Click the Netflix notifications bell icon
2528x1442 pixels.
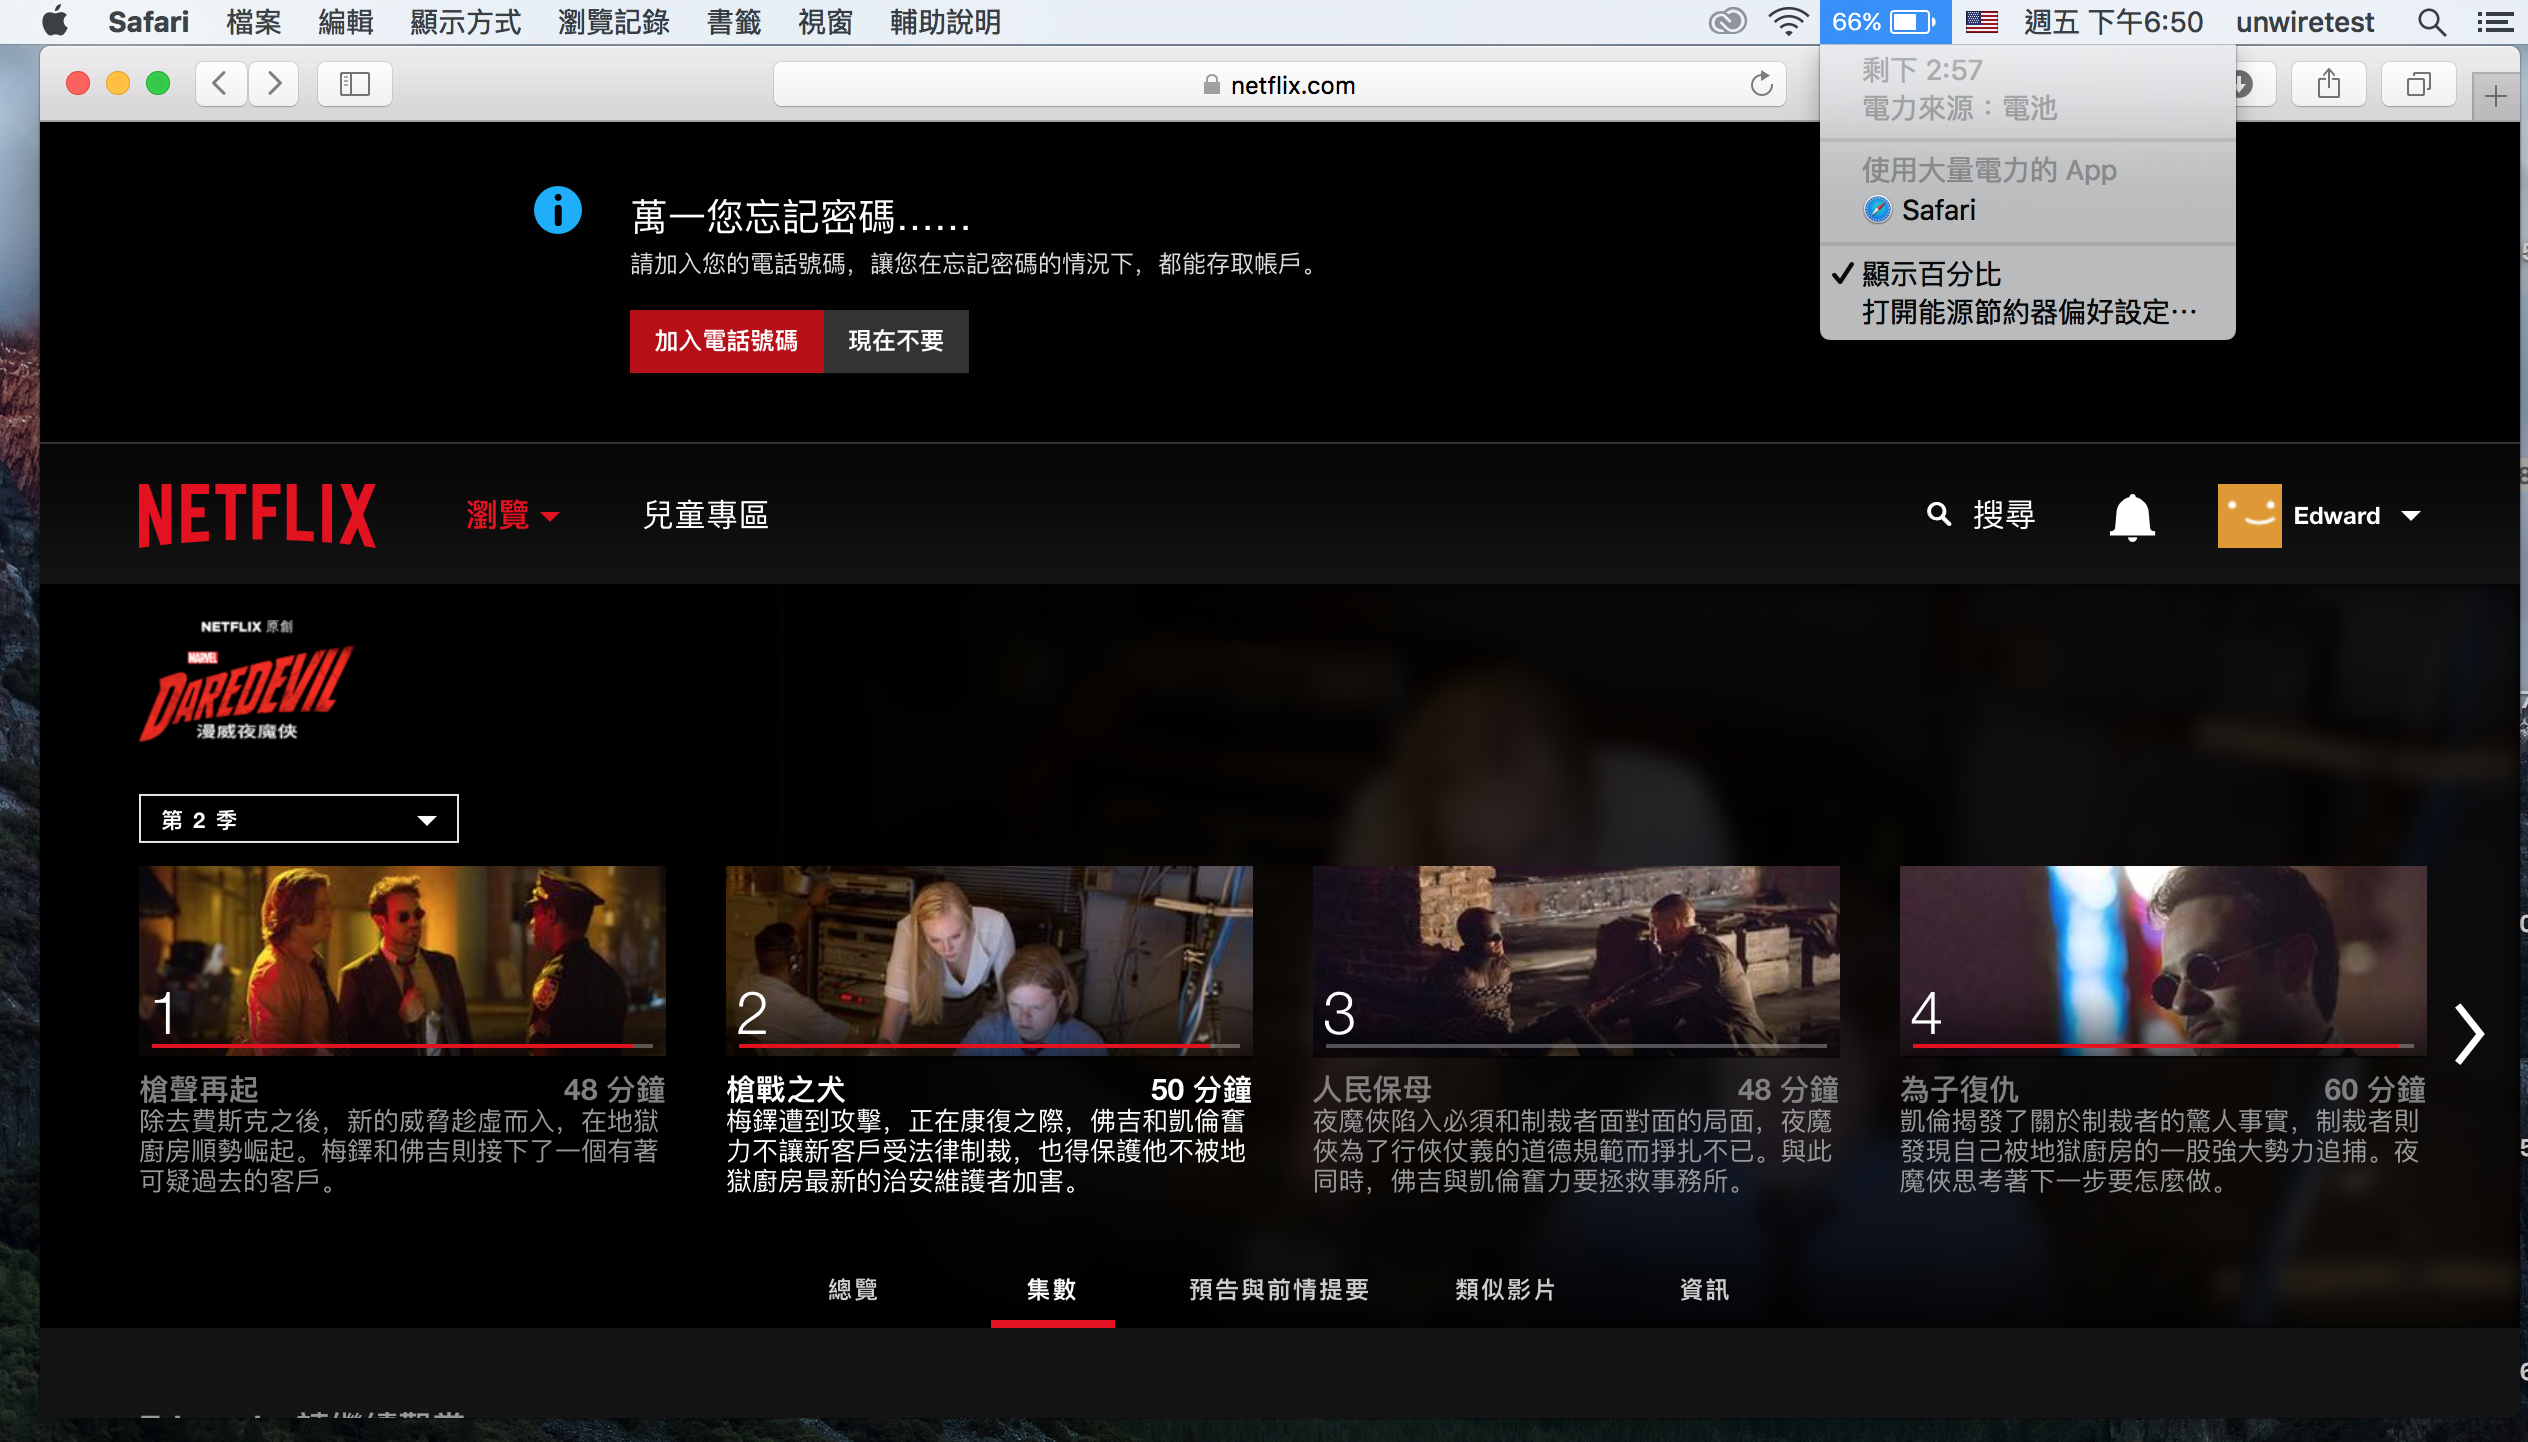click(x=2131, y=516)
